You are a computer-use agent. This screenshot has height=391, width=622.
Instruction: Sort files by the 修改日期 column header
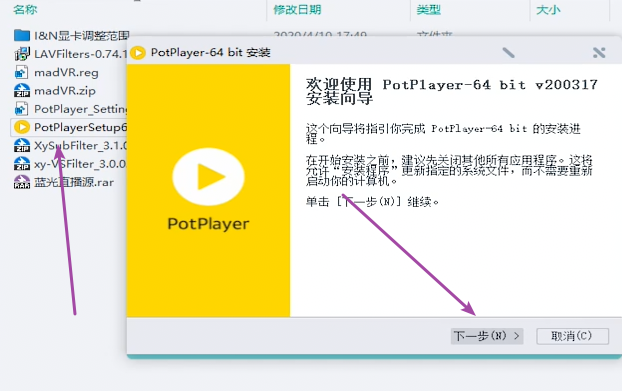pyautogui.click(x=297, y=10)
